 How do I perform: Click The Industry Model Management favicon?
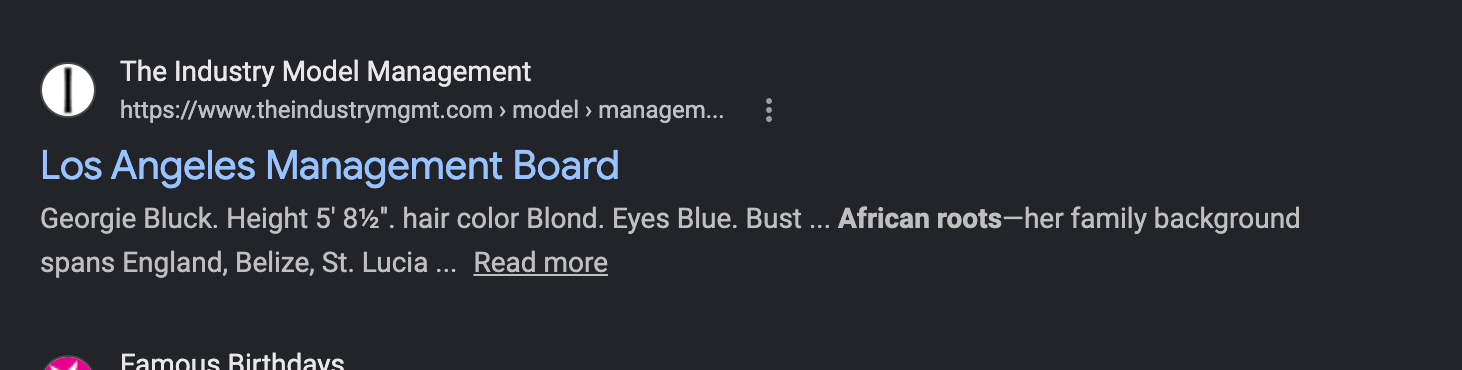point(68,89)
